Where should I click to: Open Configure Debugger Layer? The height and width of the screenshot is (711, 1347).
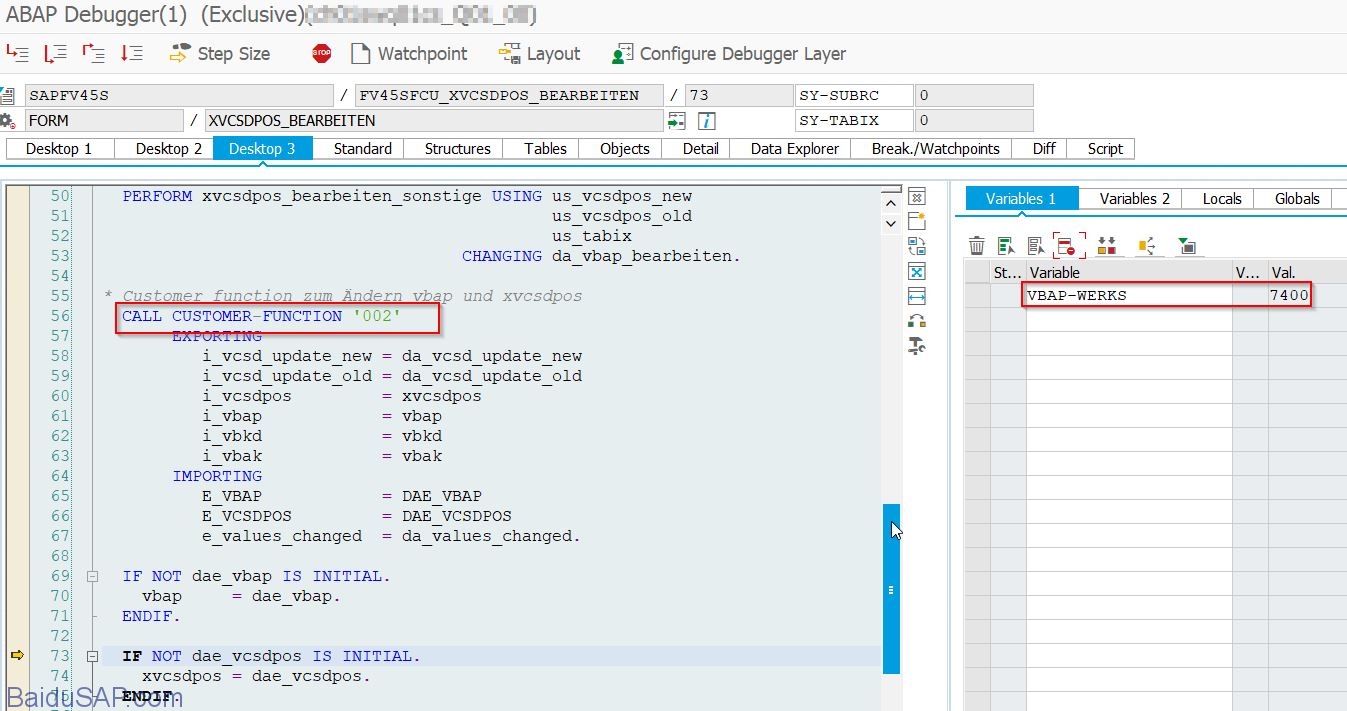click(729, 54)
